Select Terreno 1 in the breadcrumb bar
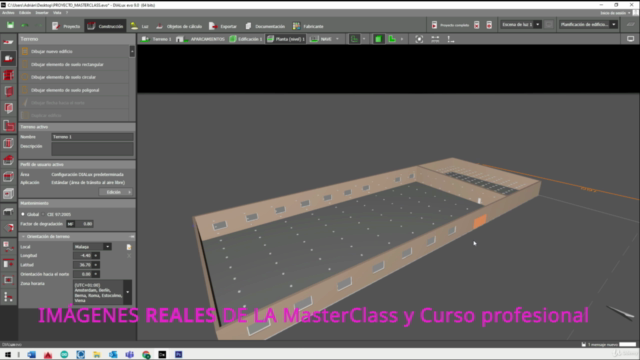Screen dimensions: 640x360 click(157, 39)
